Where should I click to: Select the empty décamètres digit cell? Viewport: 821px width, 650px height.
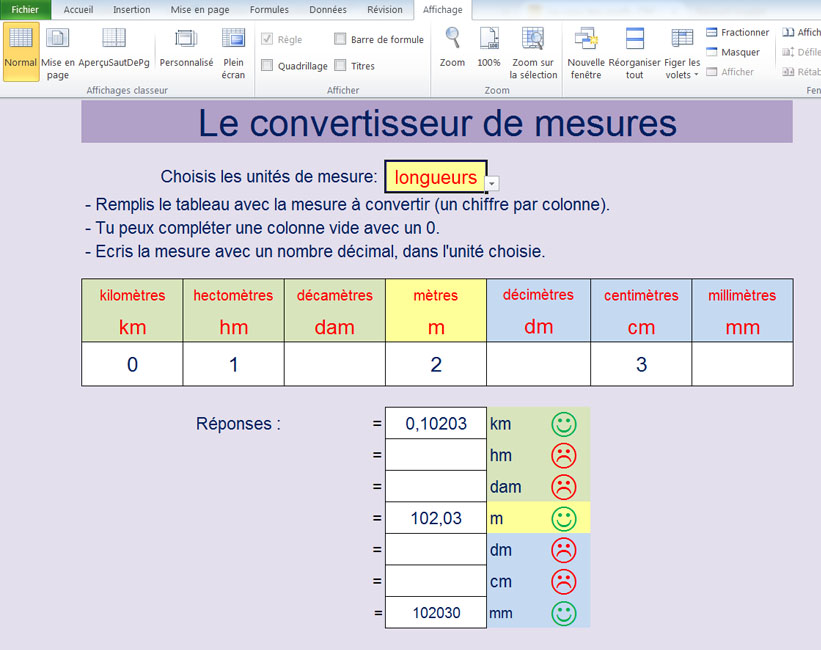(335, 364)
